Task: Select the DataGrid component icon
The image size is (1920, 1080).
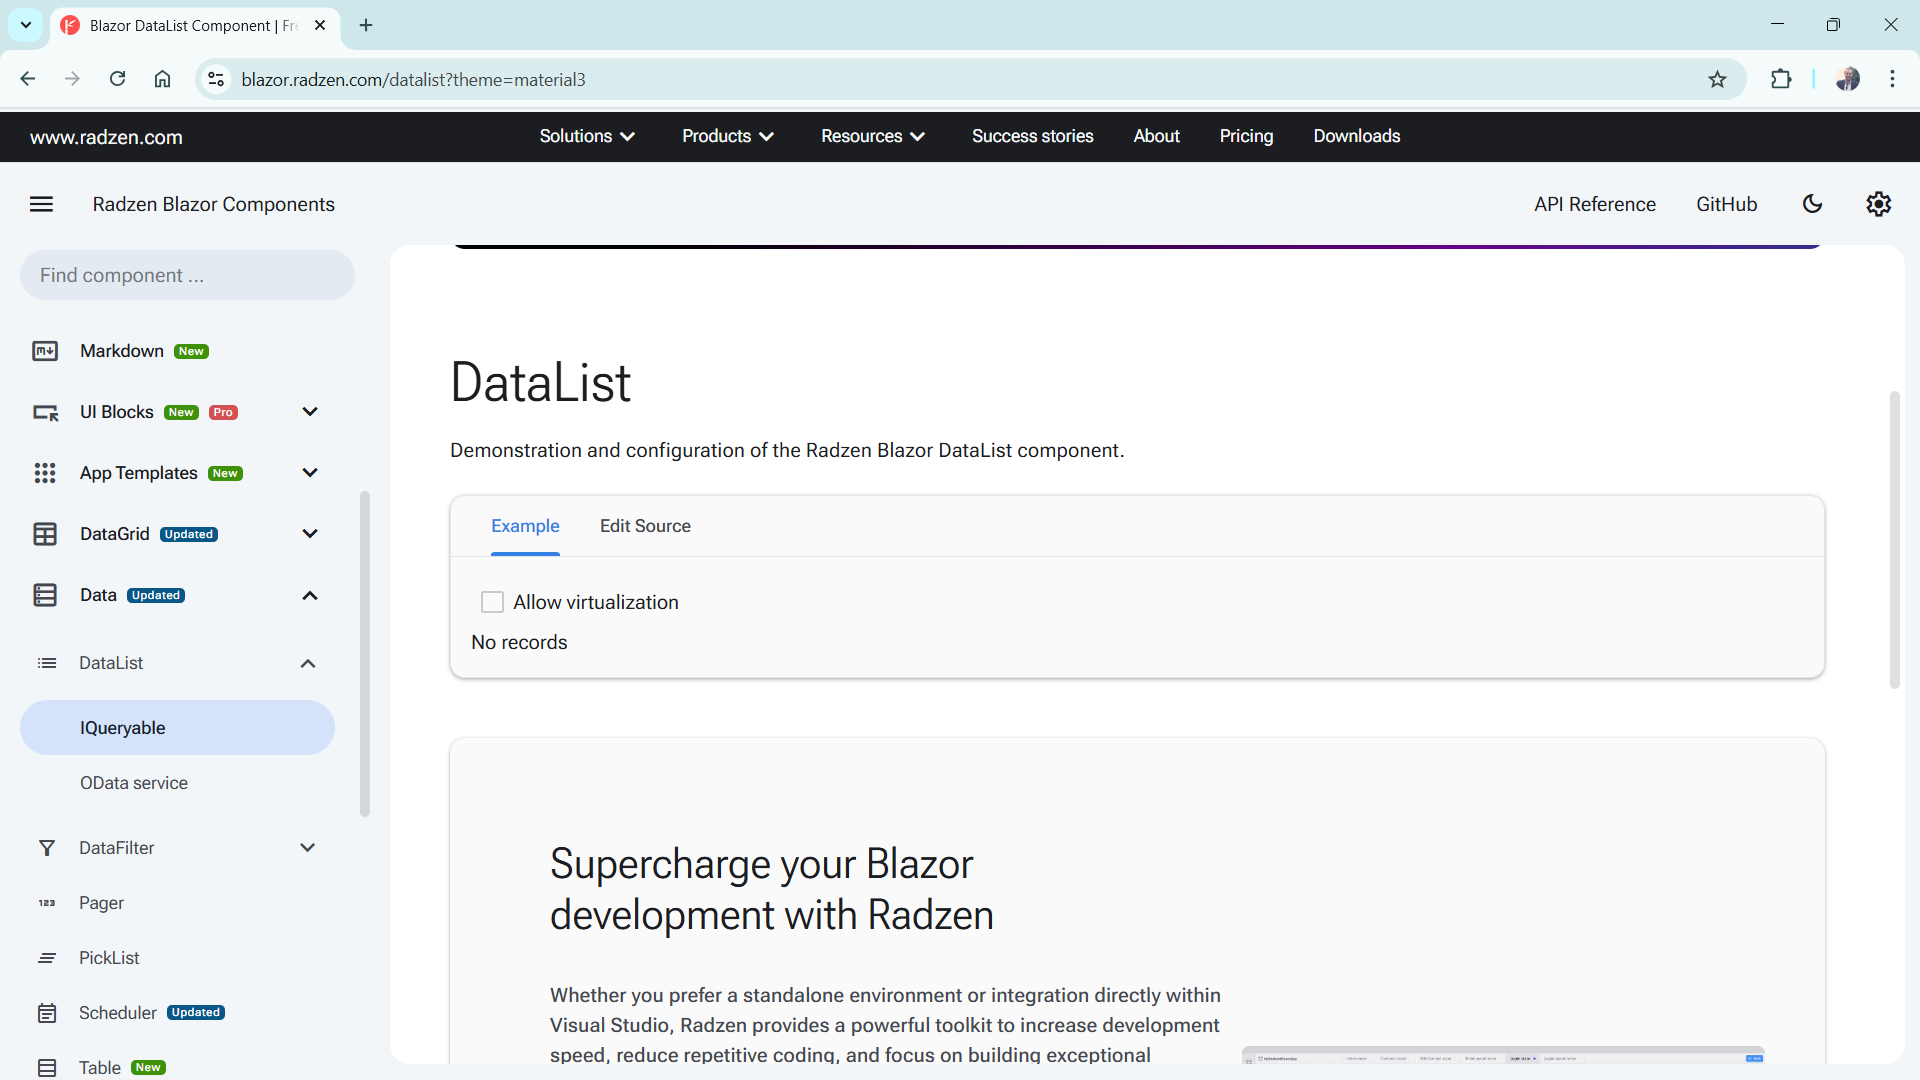Action: coord(45,534)
